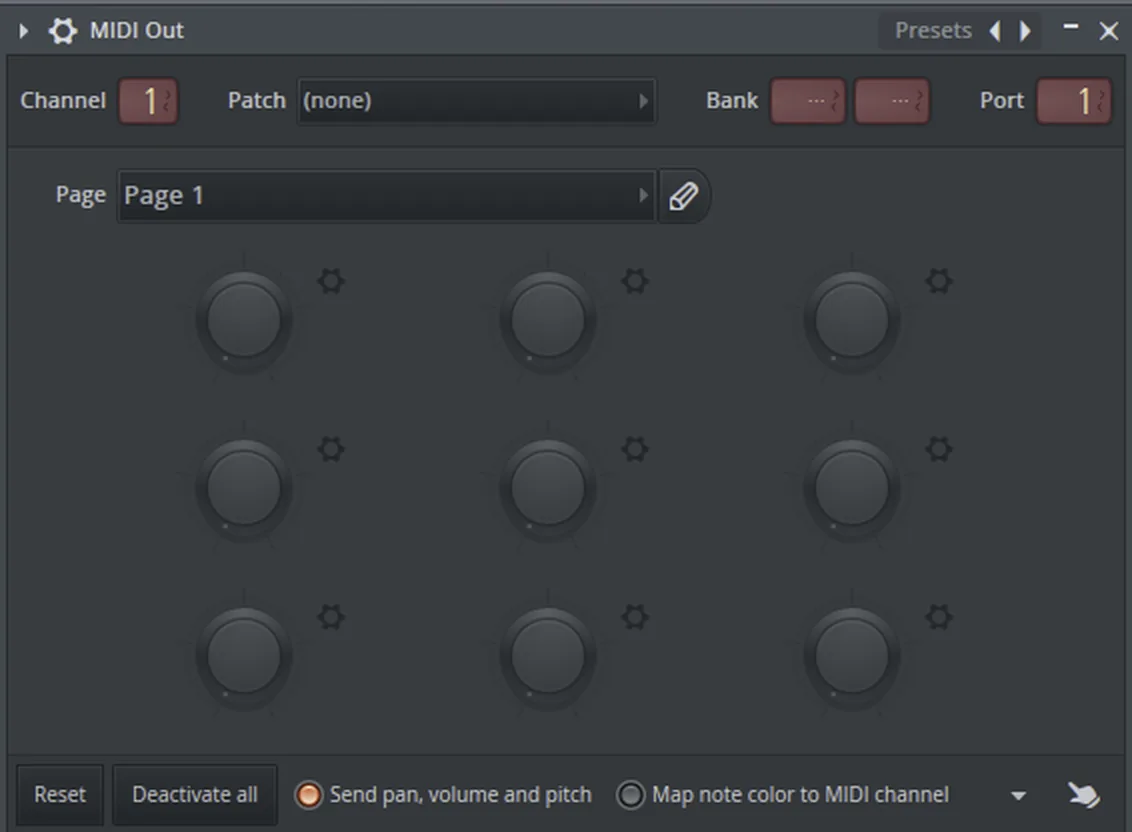This screenshot has width=1132, height=832.
Task: Open plugin options gear next to MIDI Out
Action: click(x=63, y=31)
